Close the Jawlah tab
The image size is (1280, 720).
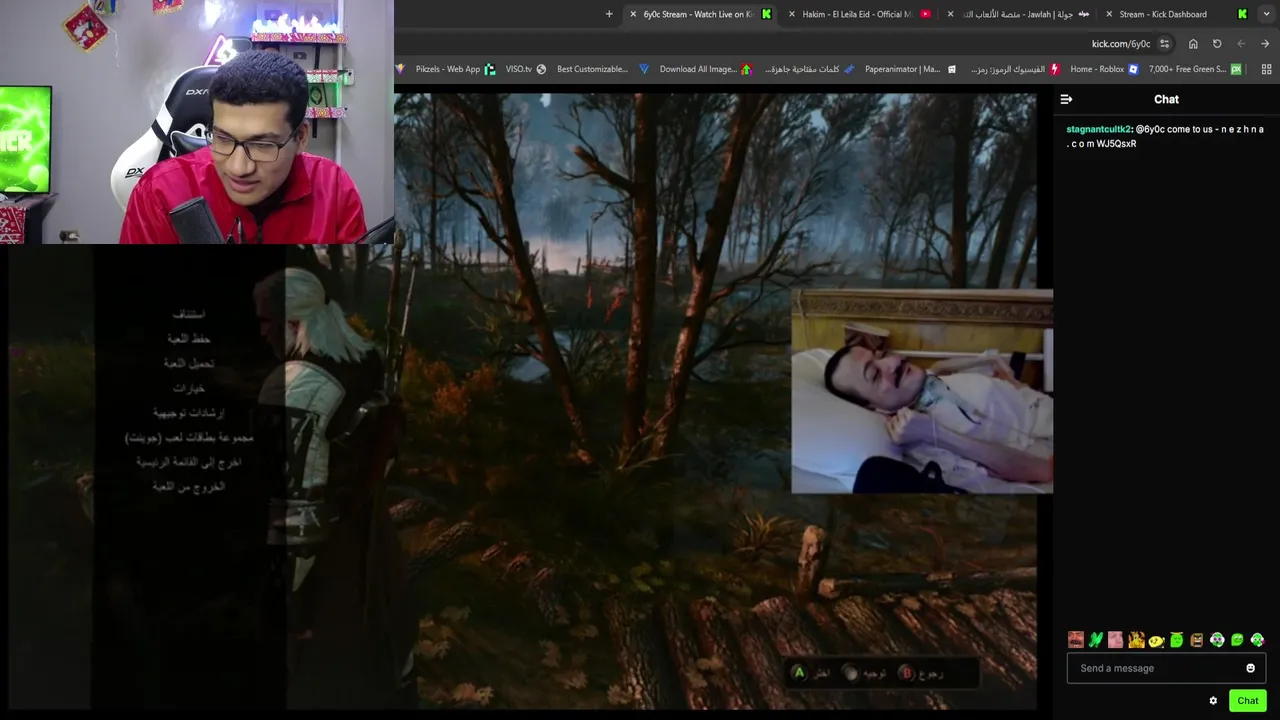950,14
